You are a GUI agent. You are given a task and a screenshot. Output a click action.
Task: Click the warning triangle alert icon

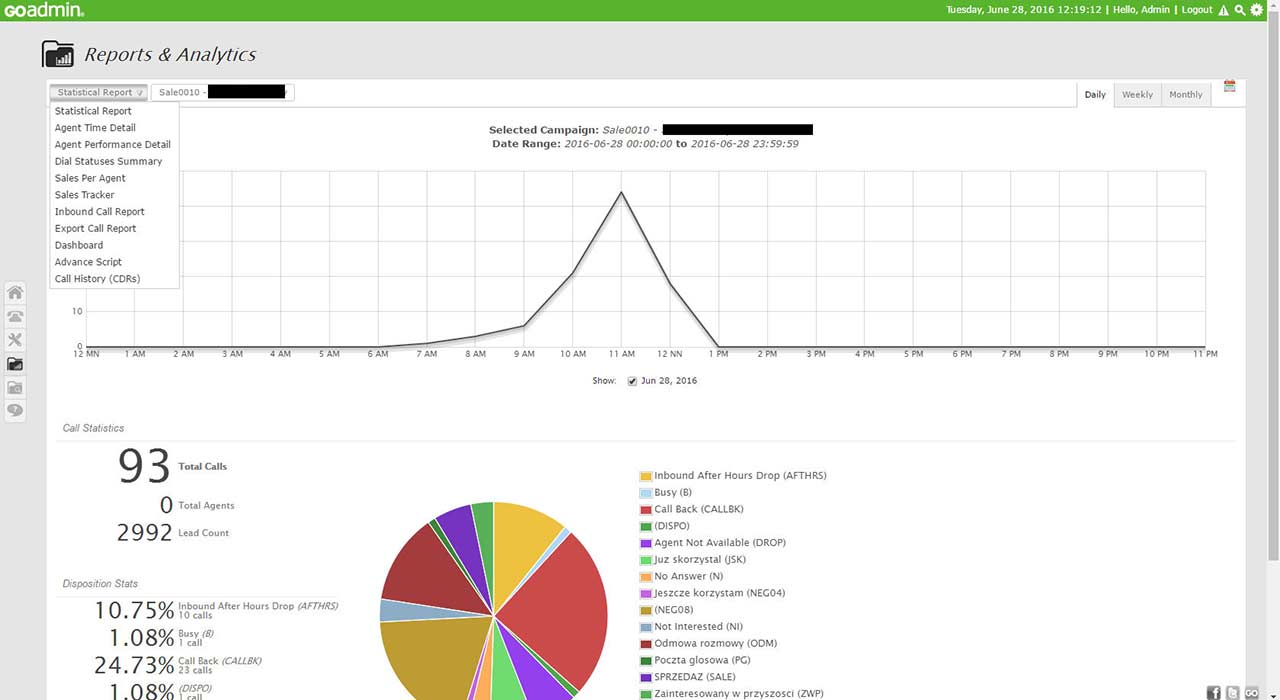pyautogui.click(x=1223, y=10)
